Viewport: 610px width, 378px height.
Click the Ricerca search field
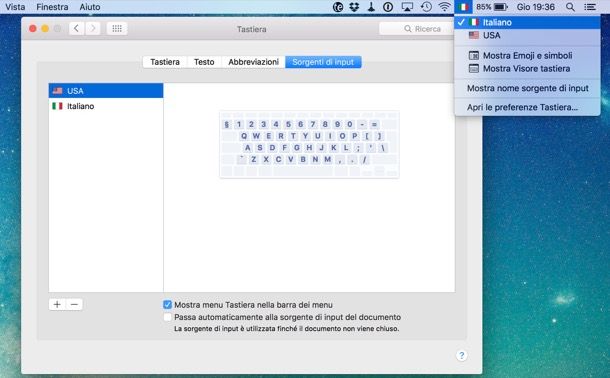417,29
